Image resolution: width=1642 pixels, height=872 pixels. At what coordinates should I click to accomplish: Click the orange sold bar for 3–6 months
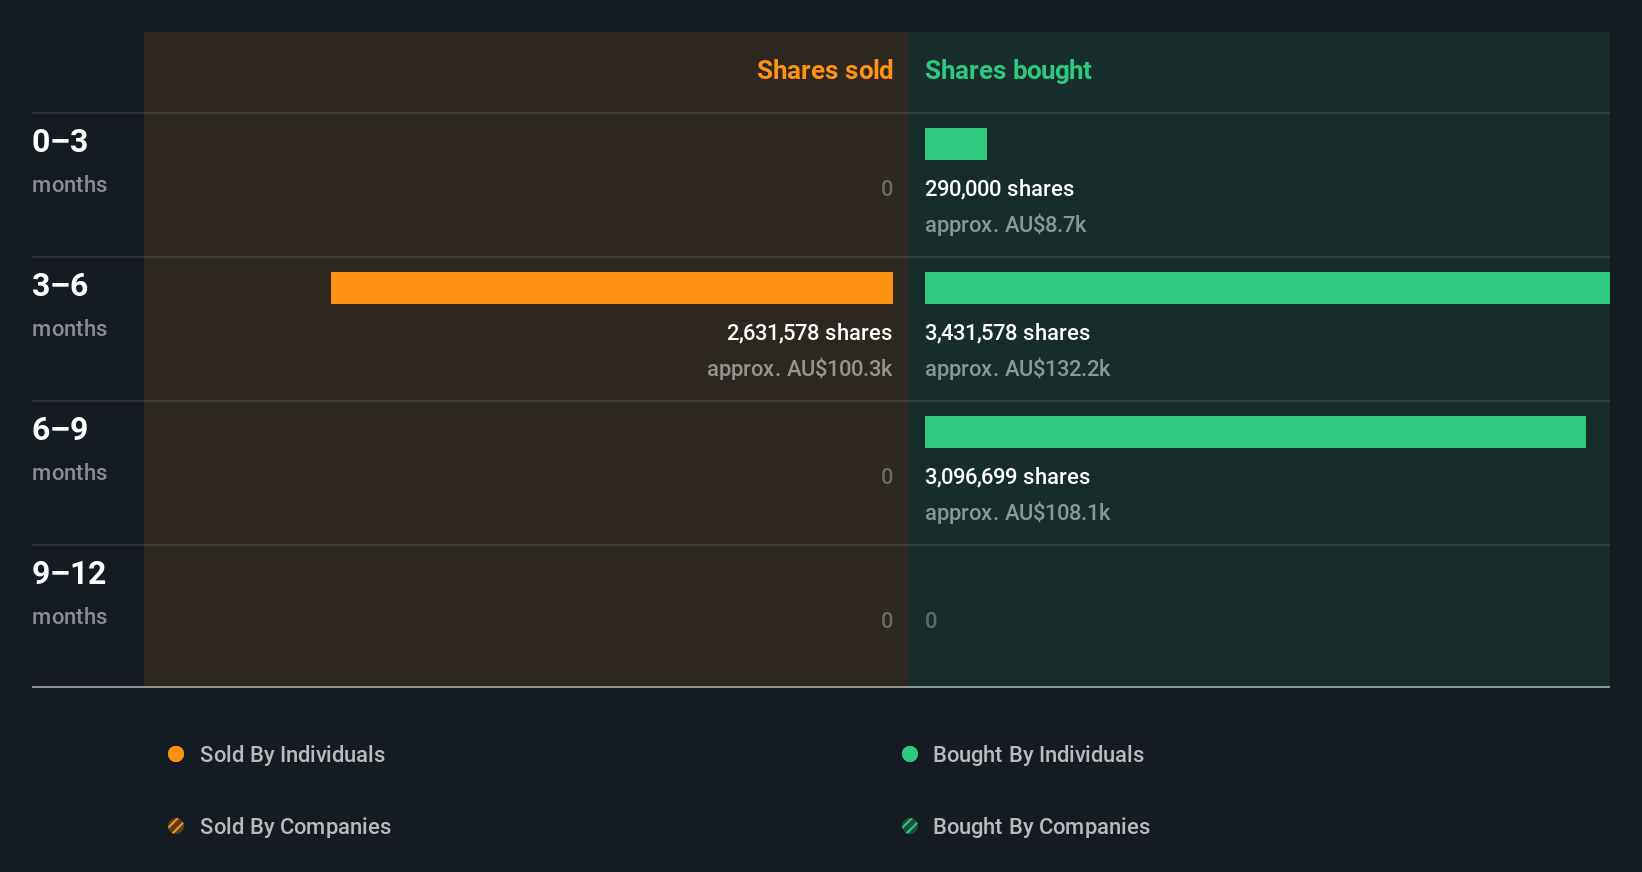[x=612, y=288]
